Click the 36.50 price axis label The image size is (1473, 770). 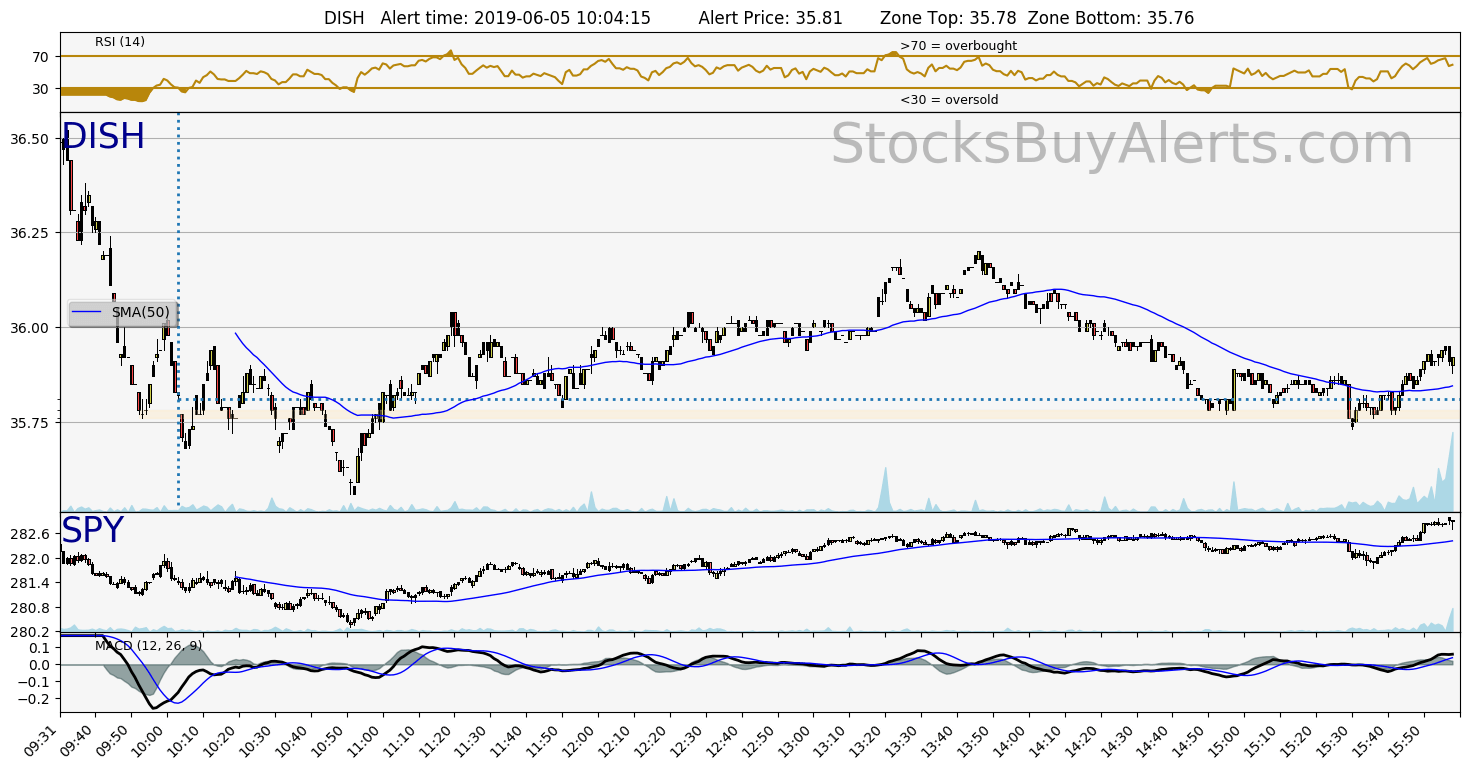coord(31,138)
